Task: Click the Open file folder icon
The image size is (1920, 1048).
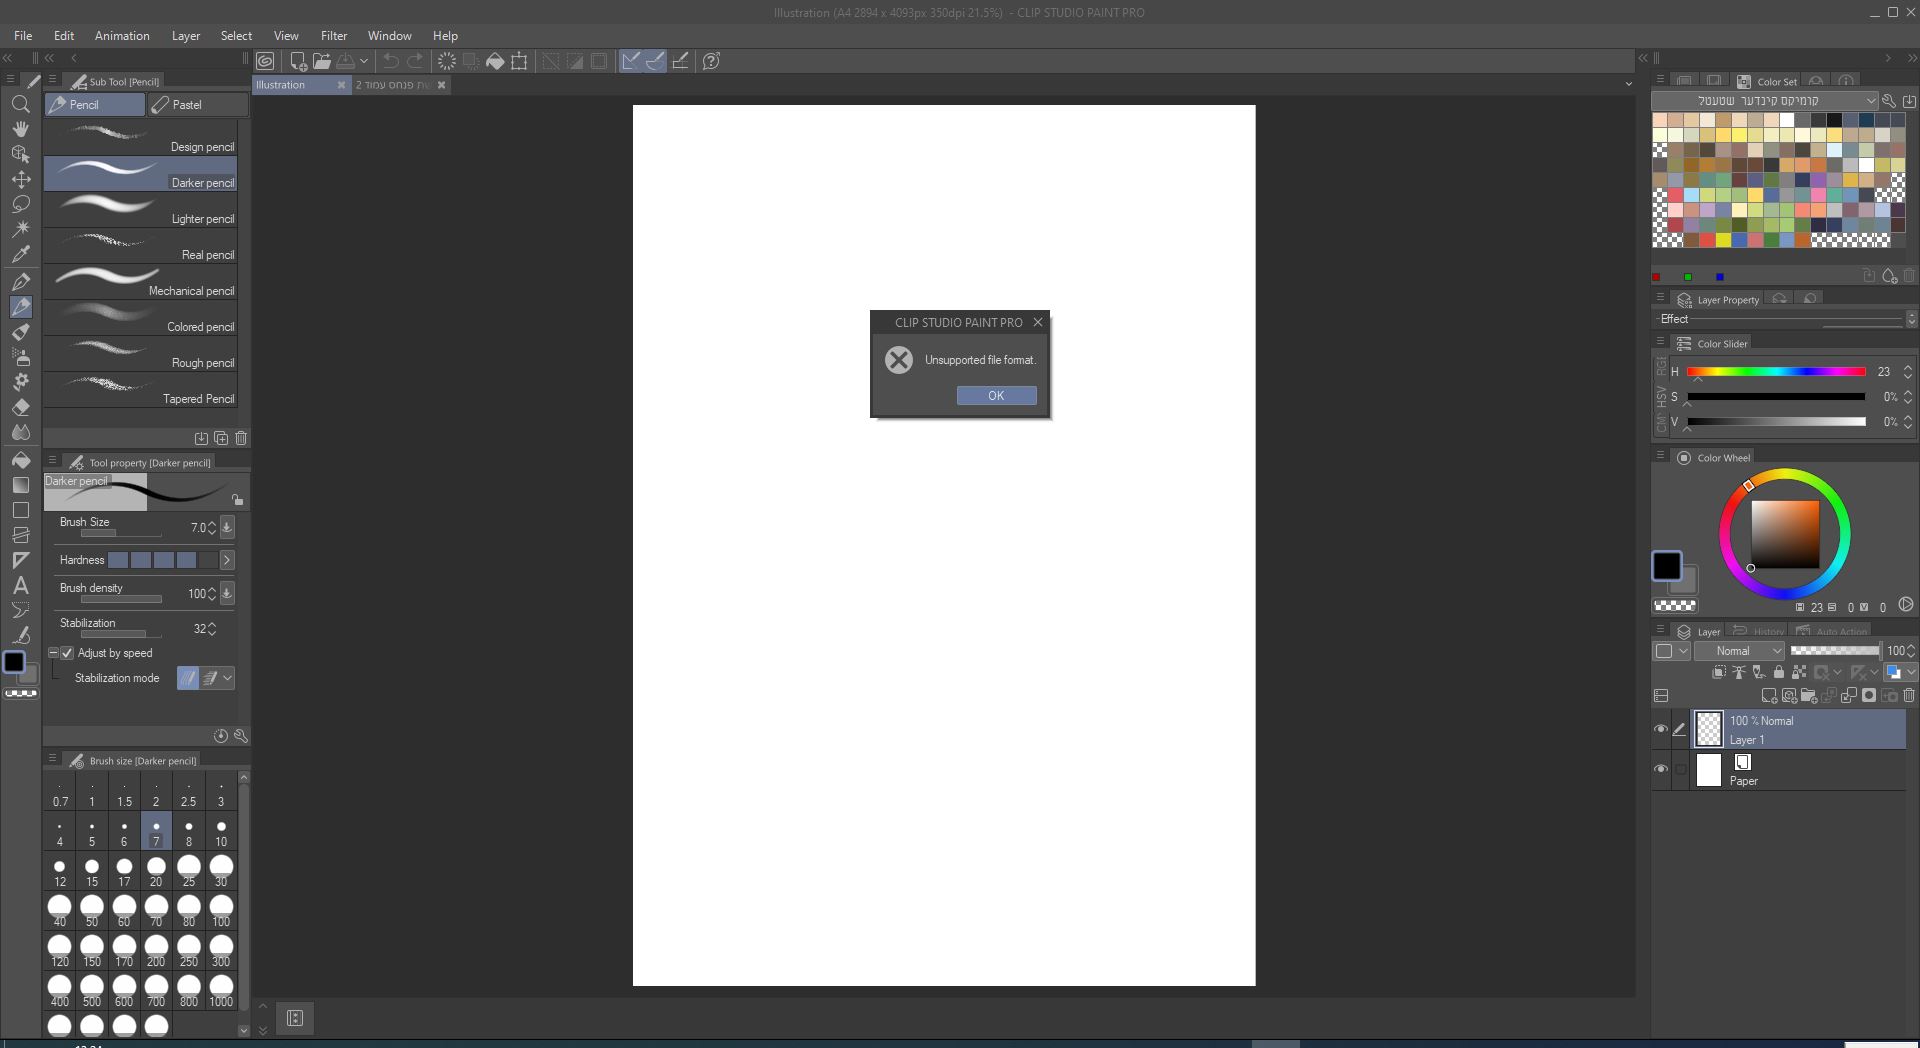Action: (x=321, y=61)
